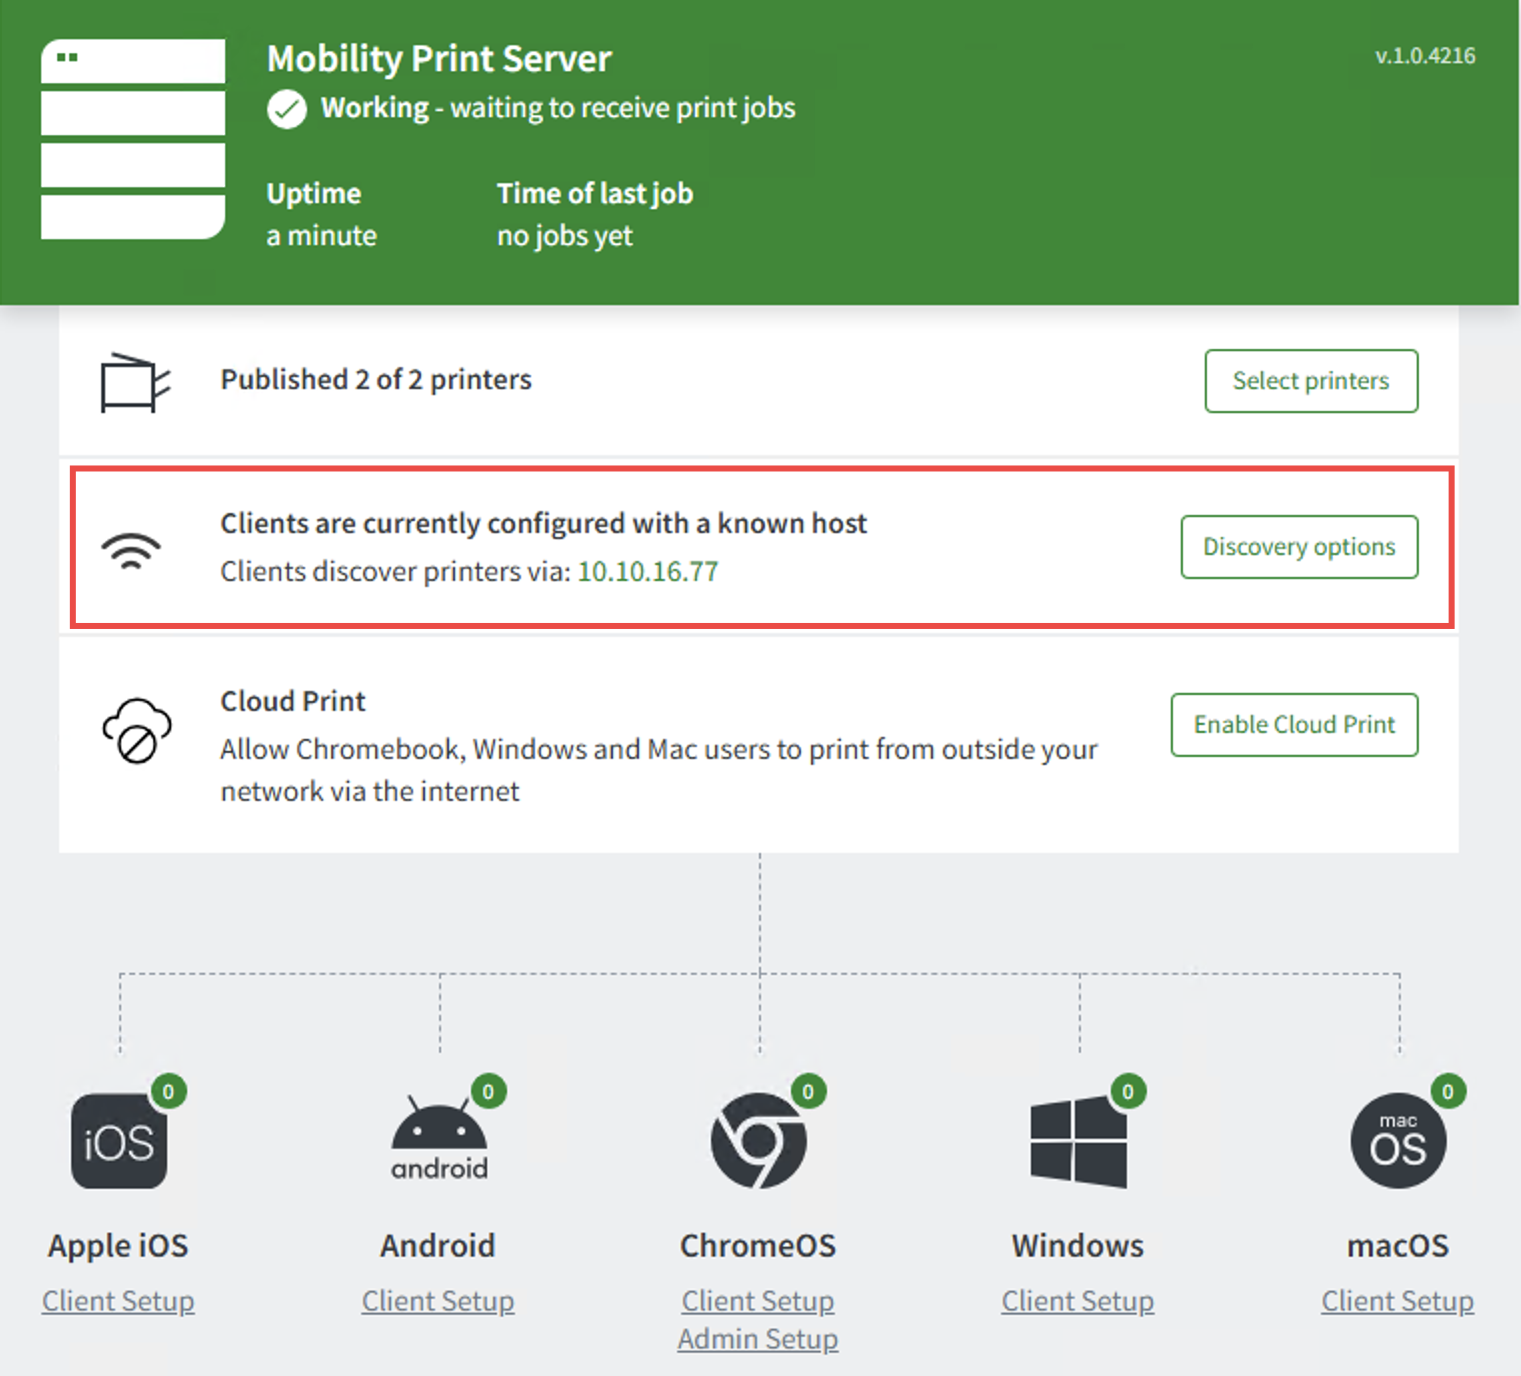Click the Apple iOS label
The width and height of the screenshot is (1521, 1376).
tap(118, 1246)
